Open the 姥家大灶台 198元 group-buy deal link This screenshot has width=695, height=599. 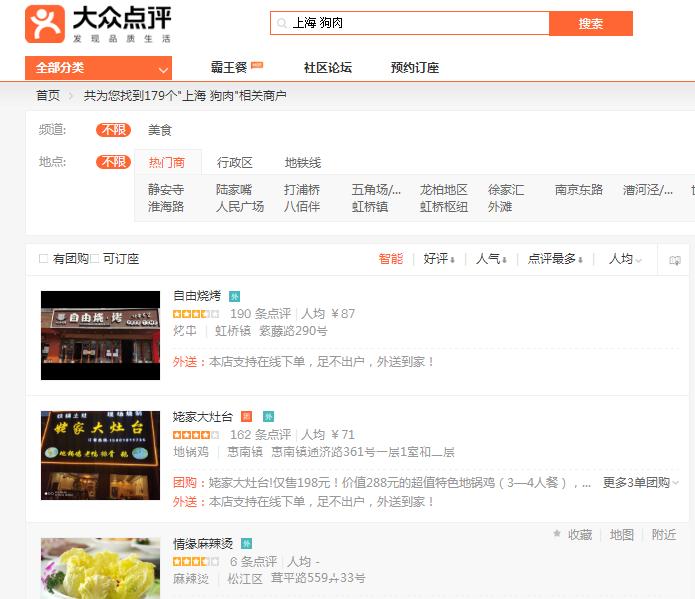(400, 482)
